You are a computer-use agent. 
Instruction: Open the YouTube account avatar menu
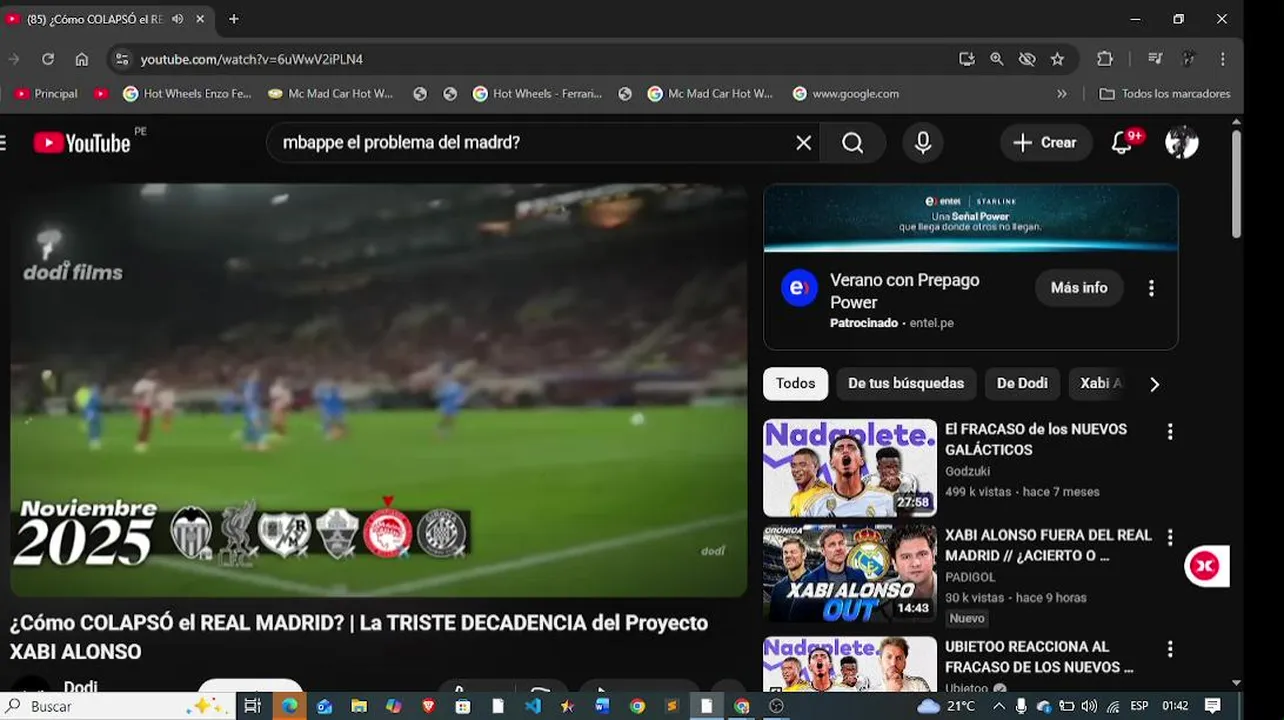click(x=1182, y=143)
